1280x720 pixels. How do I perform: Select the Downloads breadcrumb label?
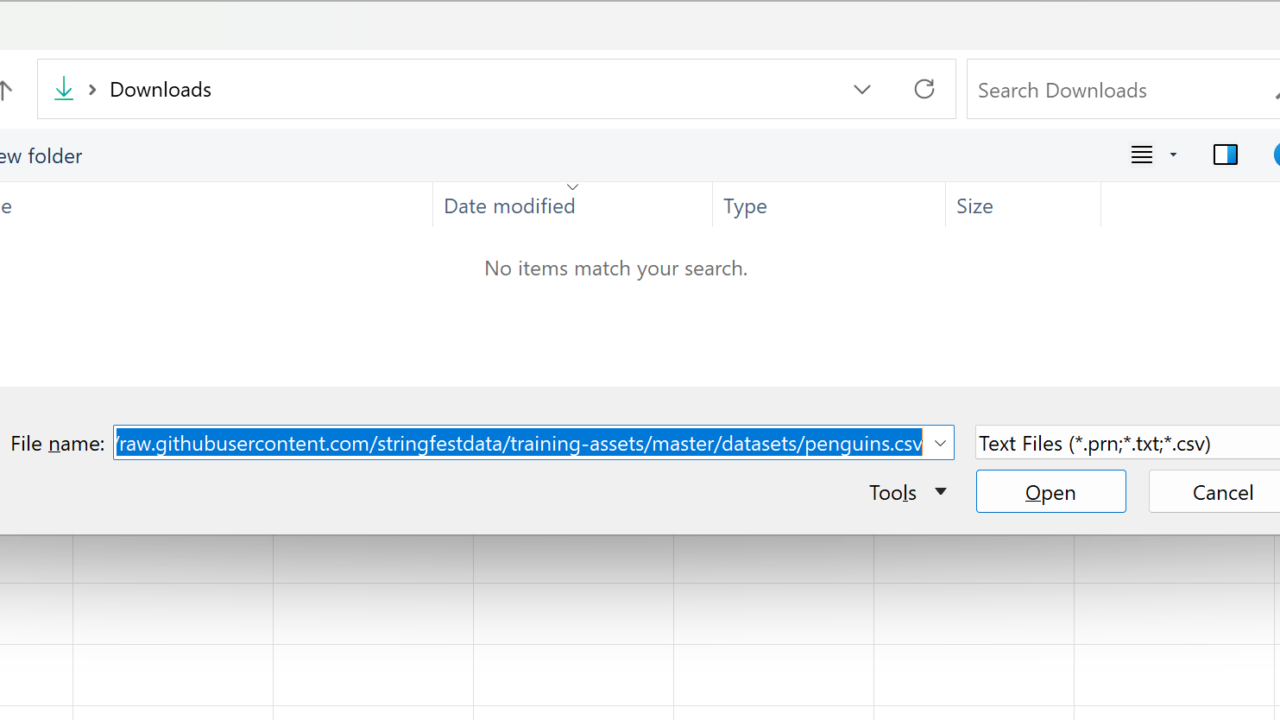[160, 89]
